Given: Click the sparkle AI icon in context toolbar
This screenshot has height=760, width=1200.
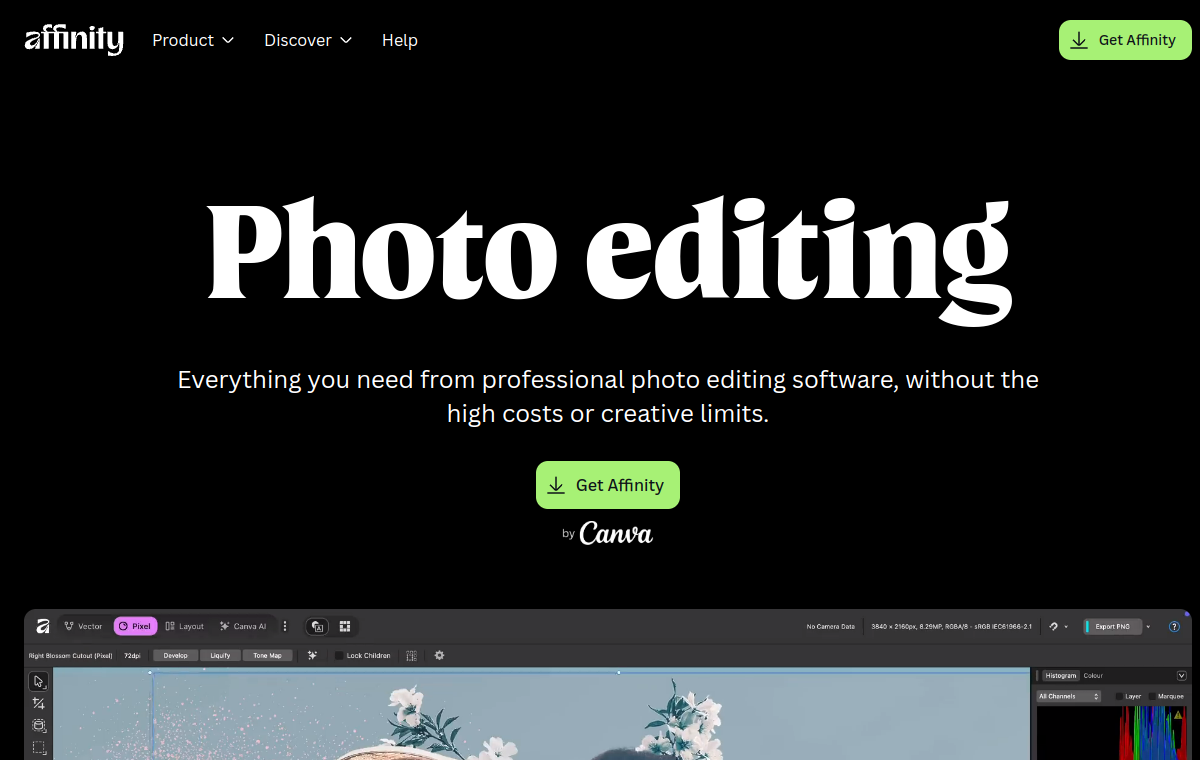Looking at the screenshot, I should coord(313,656).
